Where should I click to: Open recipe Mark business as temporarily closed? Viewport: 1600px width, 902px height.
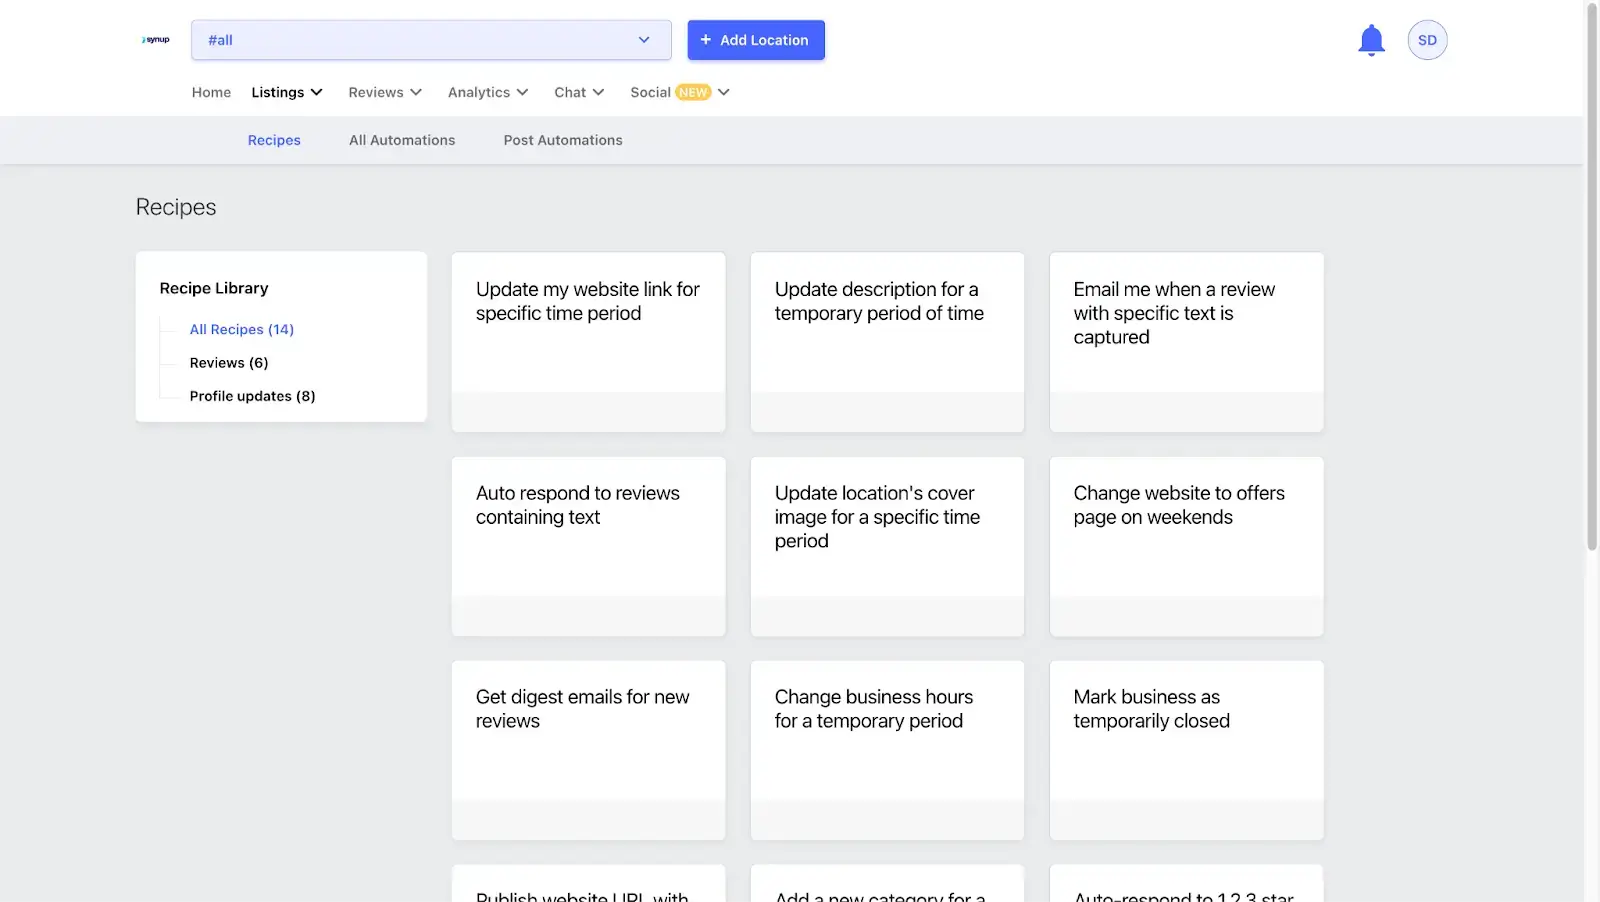[x=1186, y=750]
